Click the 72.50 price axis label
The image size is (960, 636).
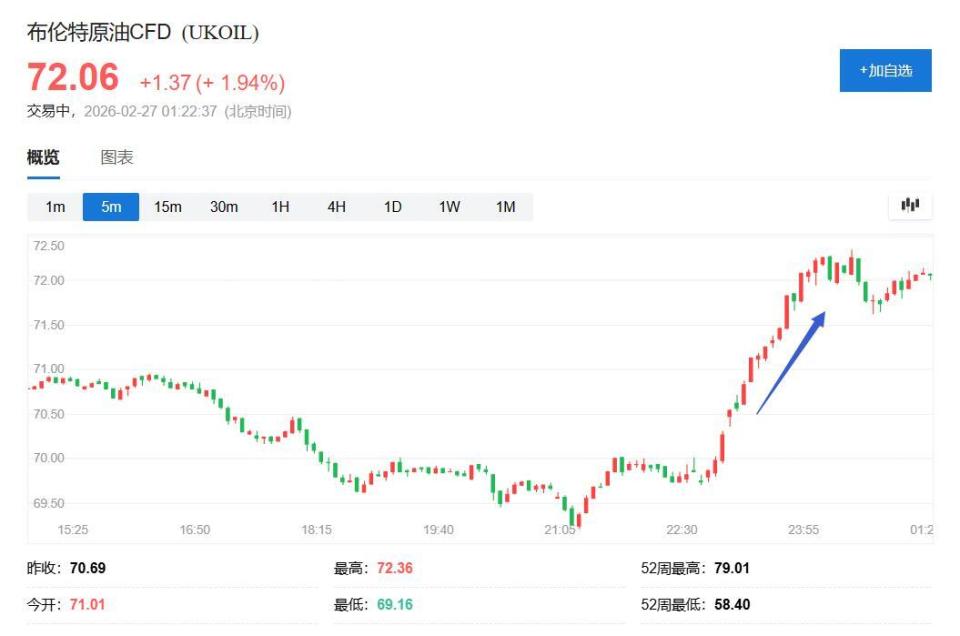tap(48, 246)
